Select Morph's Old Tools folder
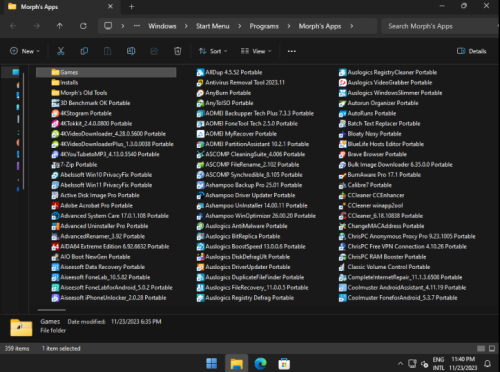500x372 pixels. pyautogui.click(x=79, y=93)
